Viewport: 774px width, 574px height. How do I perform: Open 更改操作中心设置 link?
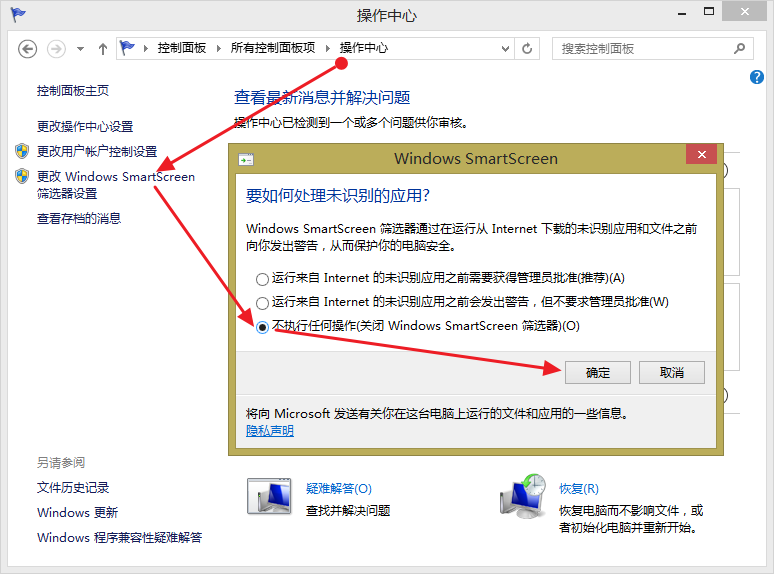(85, 127)
